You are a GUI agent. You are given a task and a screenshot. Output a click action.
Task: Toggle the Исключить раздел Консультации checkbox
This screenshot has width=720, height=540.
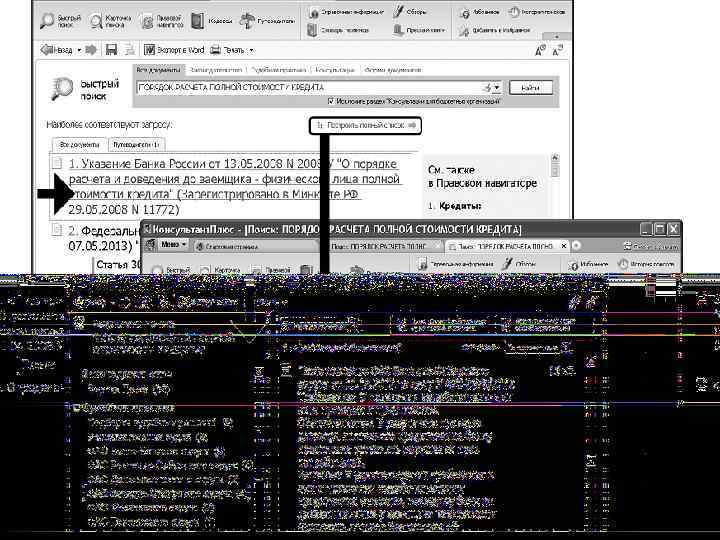[331, 101]
